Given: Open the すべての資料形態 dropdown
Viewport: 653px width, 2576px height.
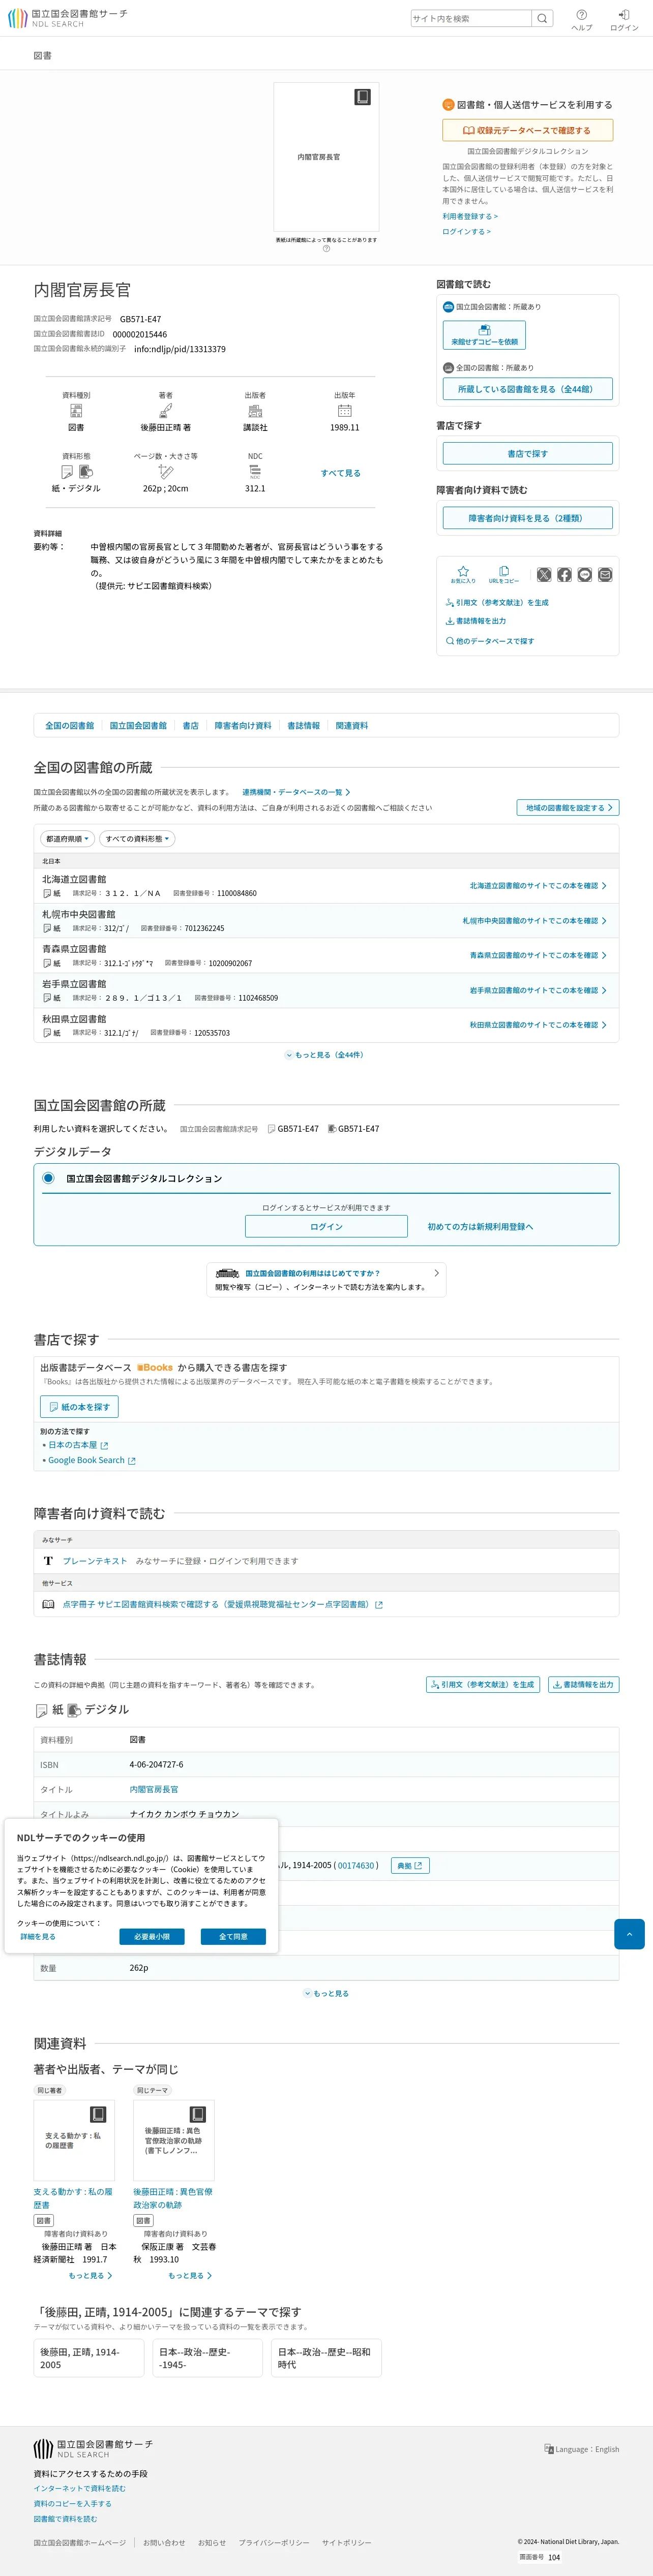Looking at the screenshot, I should pos(137,839).
